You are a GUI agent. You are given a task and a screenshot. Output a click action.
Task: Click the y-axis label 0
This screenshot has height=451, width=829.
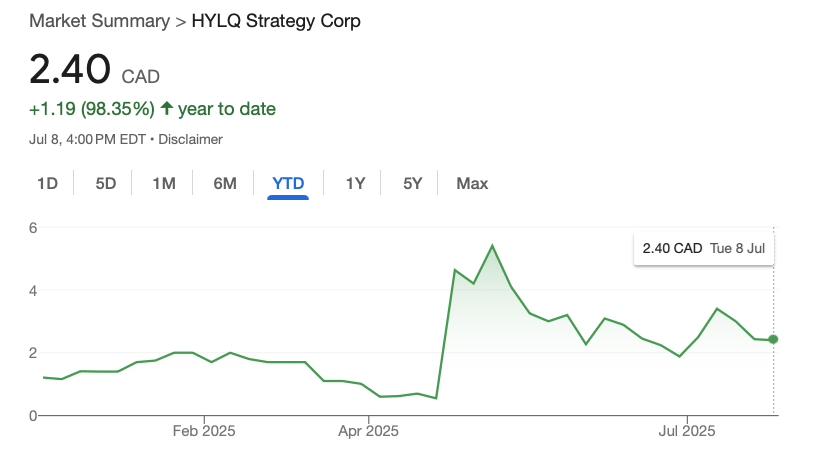point(33,416)
